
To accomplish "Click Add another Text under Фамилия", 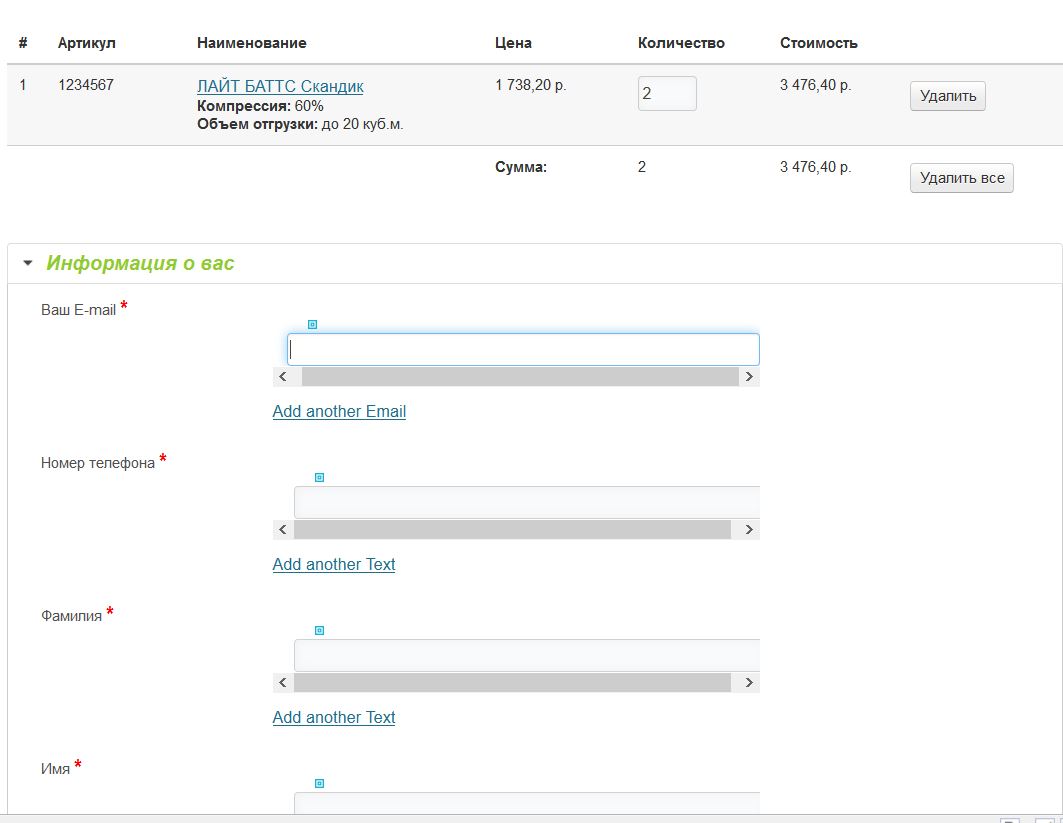I will coord(334,718).
